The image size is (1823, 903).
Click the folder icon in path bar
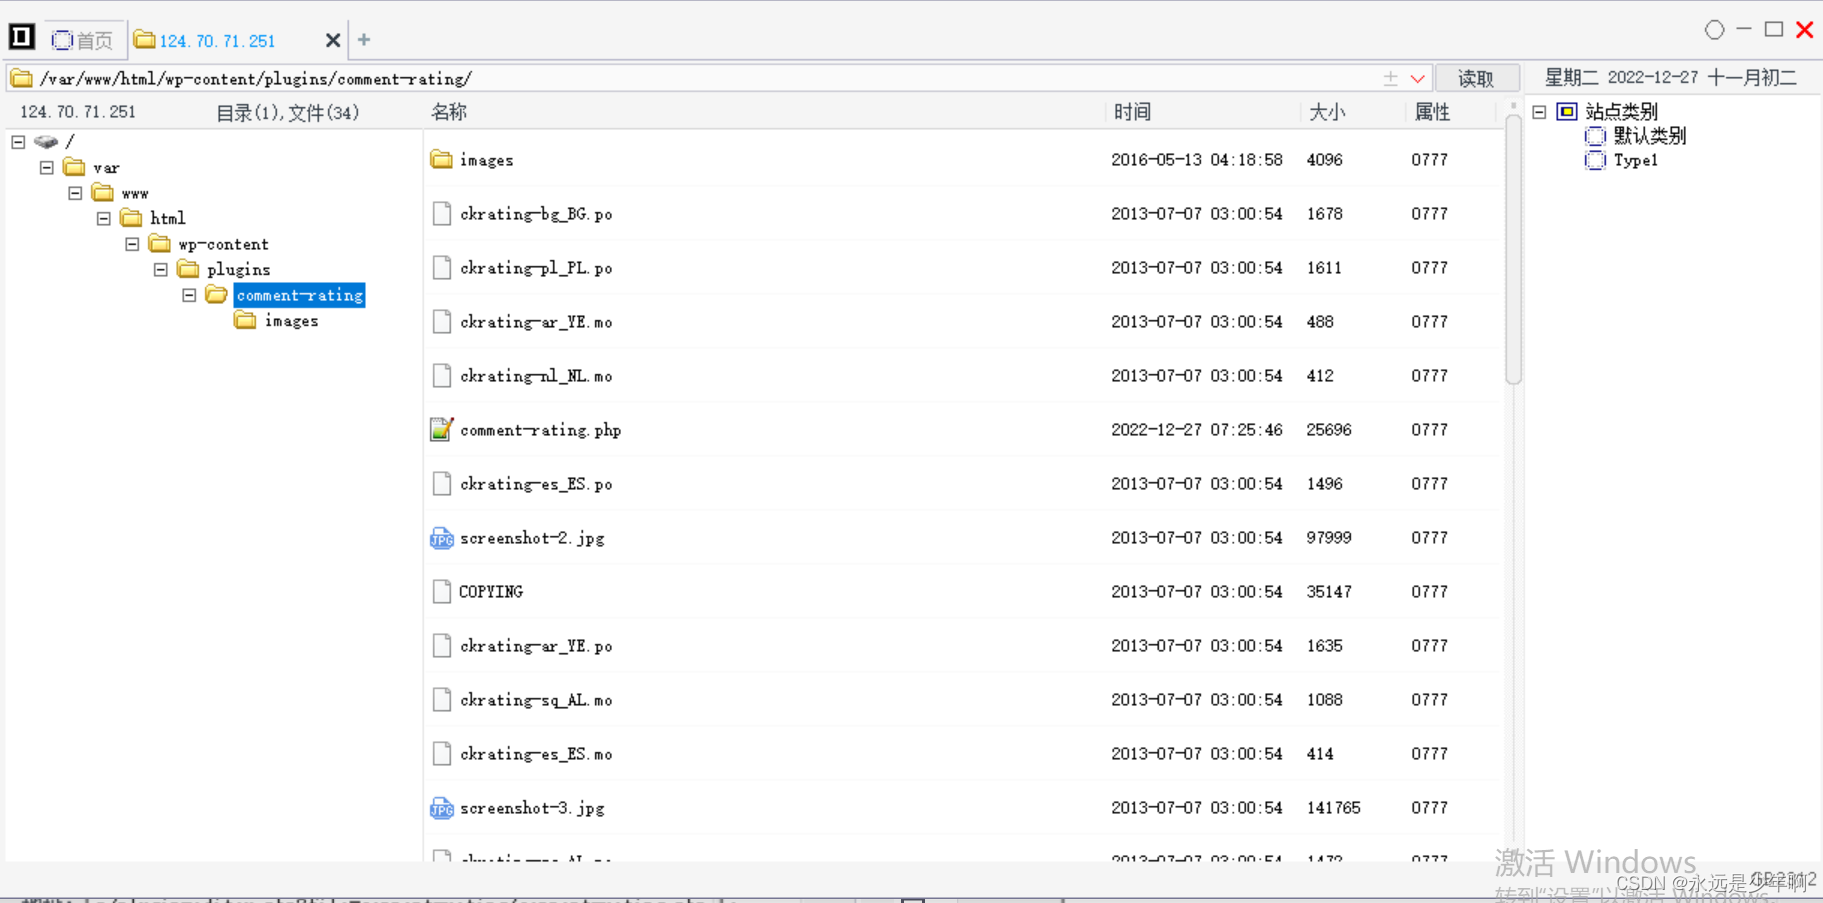point(21,79)
